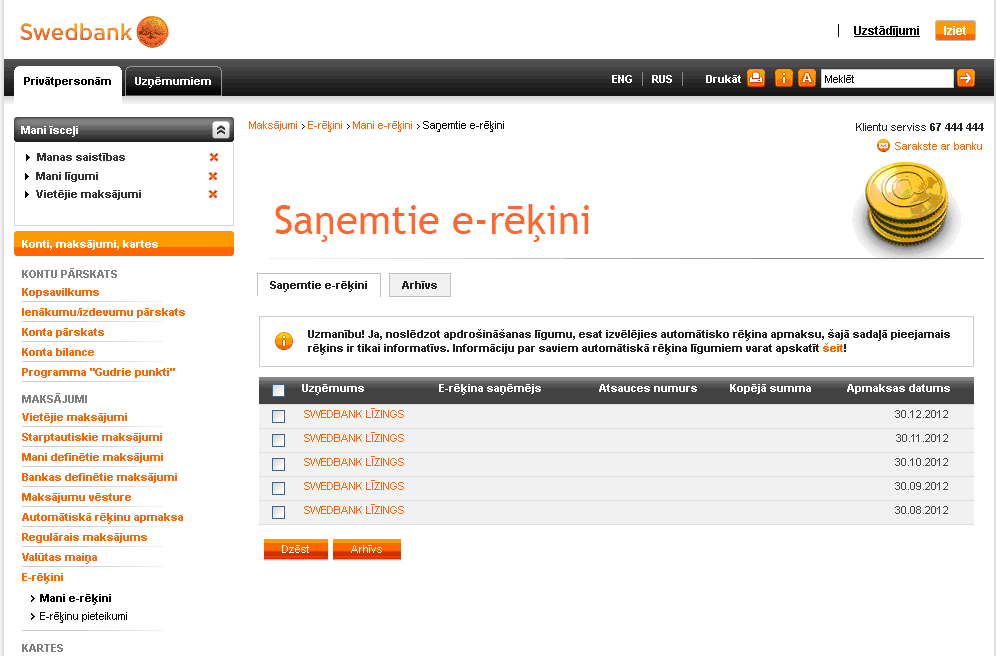Click the Uzņēmums column header
This screenshot has height=656, width=996.
[x=333, y=388]
